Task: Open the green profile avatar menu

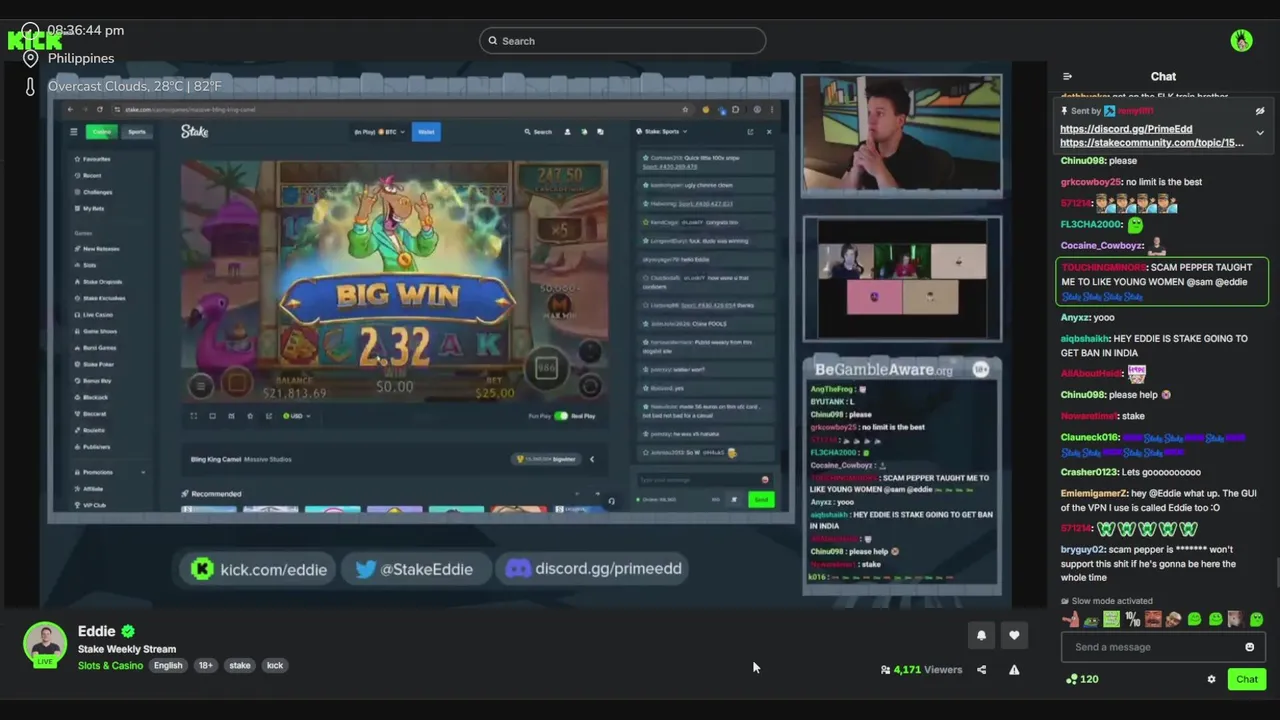Action: click(1241, 41)
